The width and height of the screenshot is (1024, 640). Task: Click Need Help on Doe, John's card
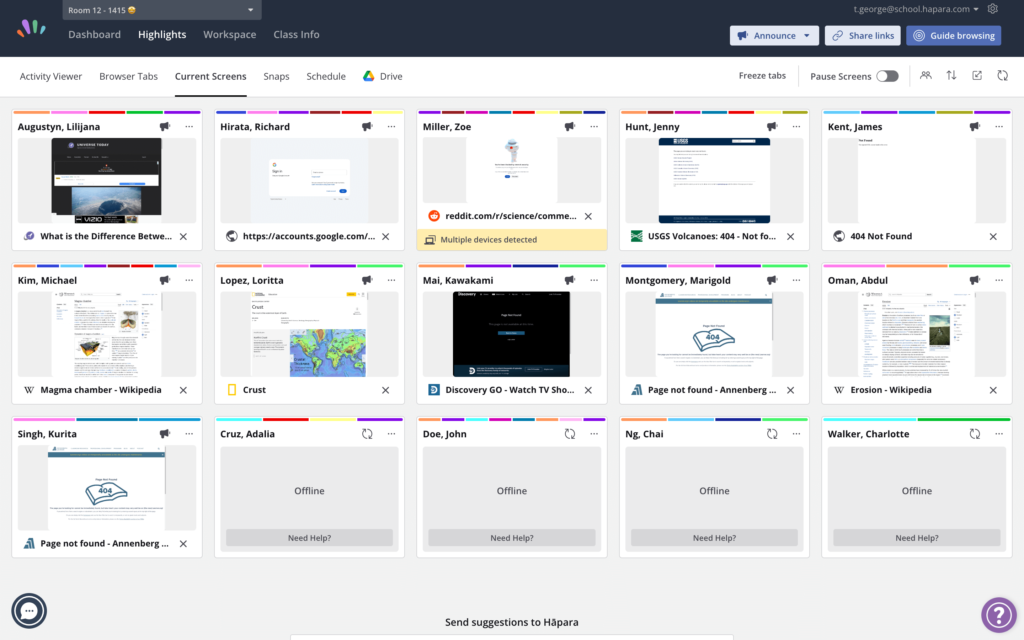[x=511, y=537]
